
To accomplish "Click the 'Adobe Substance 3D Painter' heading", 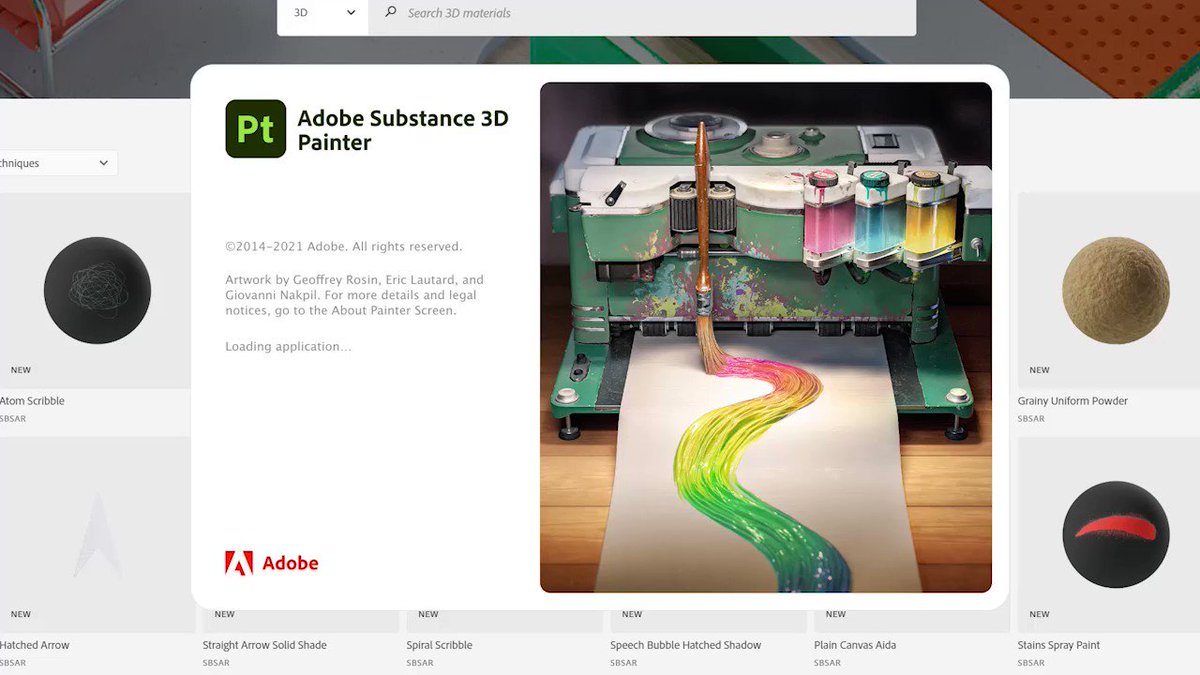I will (x=403, y=130).
